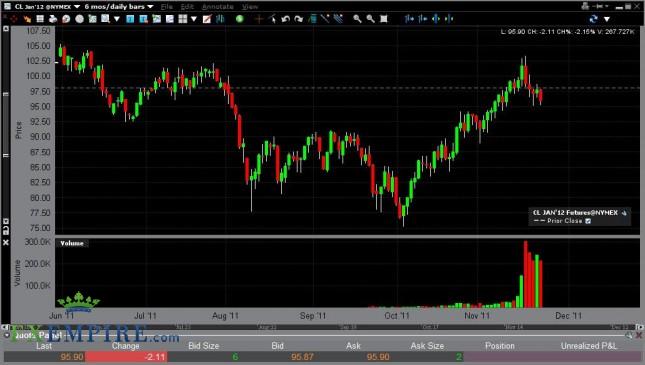
Task: Open the View menu
Action: pos(250,7)
